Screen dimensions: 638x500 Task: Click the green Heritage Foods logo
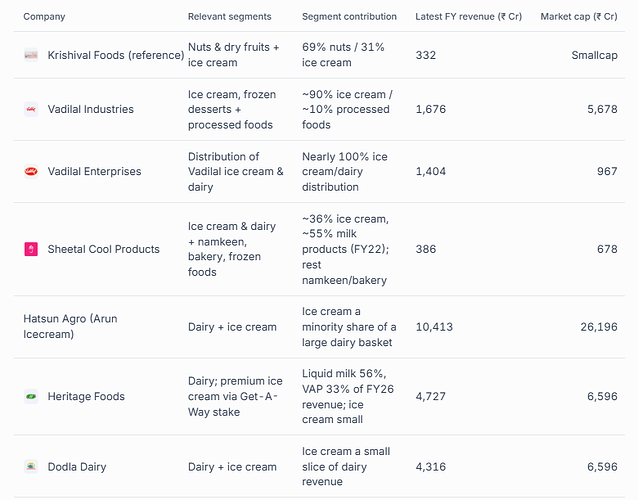click(31, 396)
